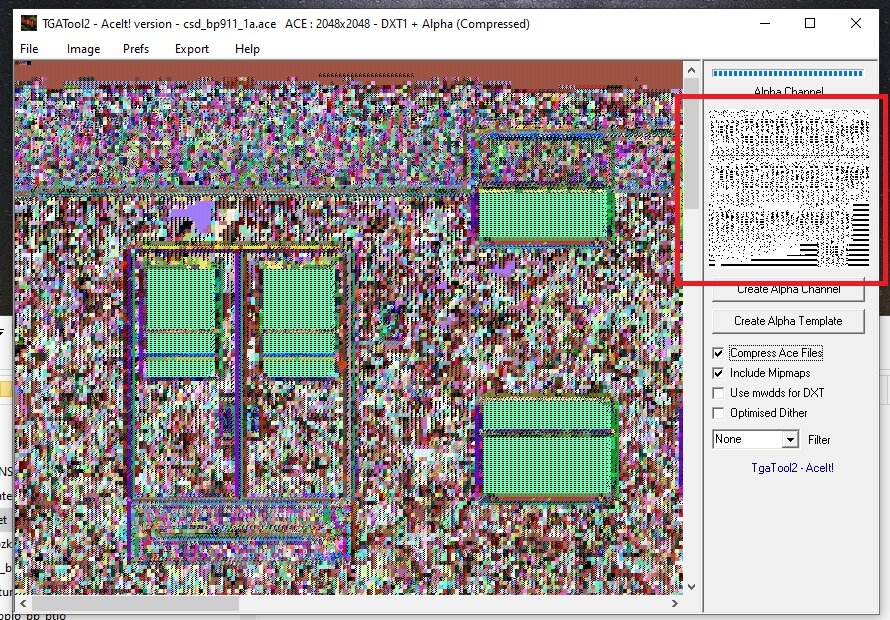Image resolution: width=890 pixels, height=620 pixels.
Task: Click the horizontal scrollbar left arrow
Action: [23, 603]
